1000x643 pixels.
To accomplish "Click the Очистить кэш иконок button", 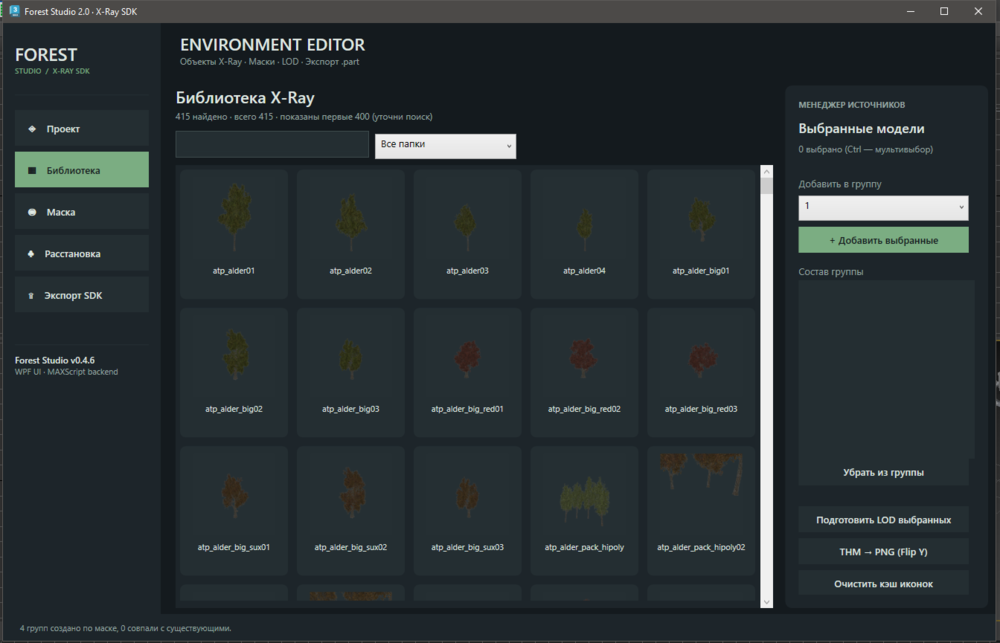I will (883, 583).
